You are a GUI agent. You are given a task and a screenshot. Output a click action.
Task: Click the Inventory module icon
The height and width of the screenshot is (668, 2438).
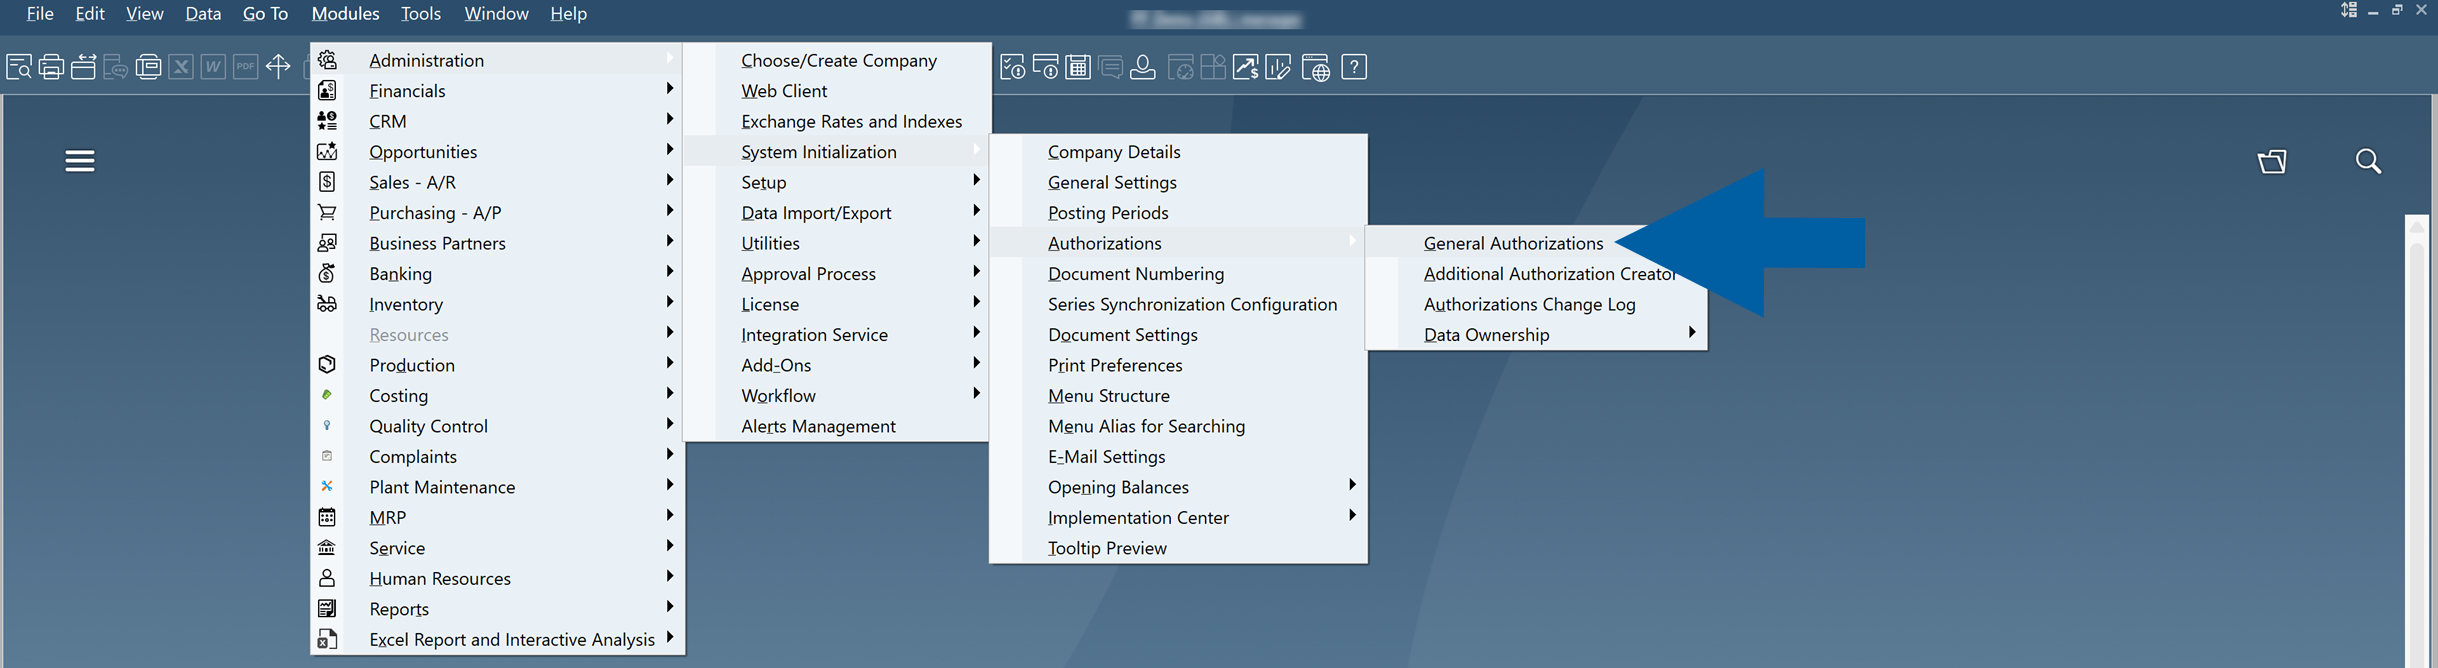click(327, 304)
